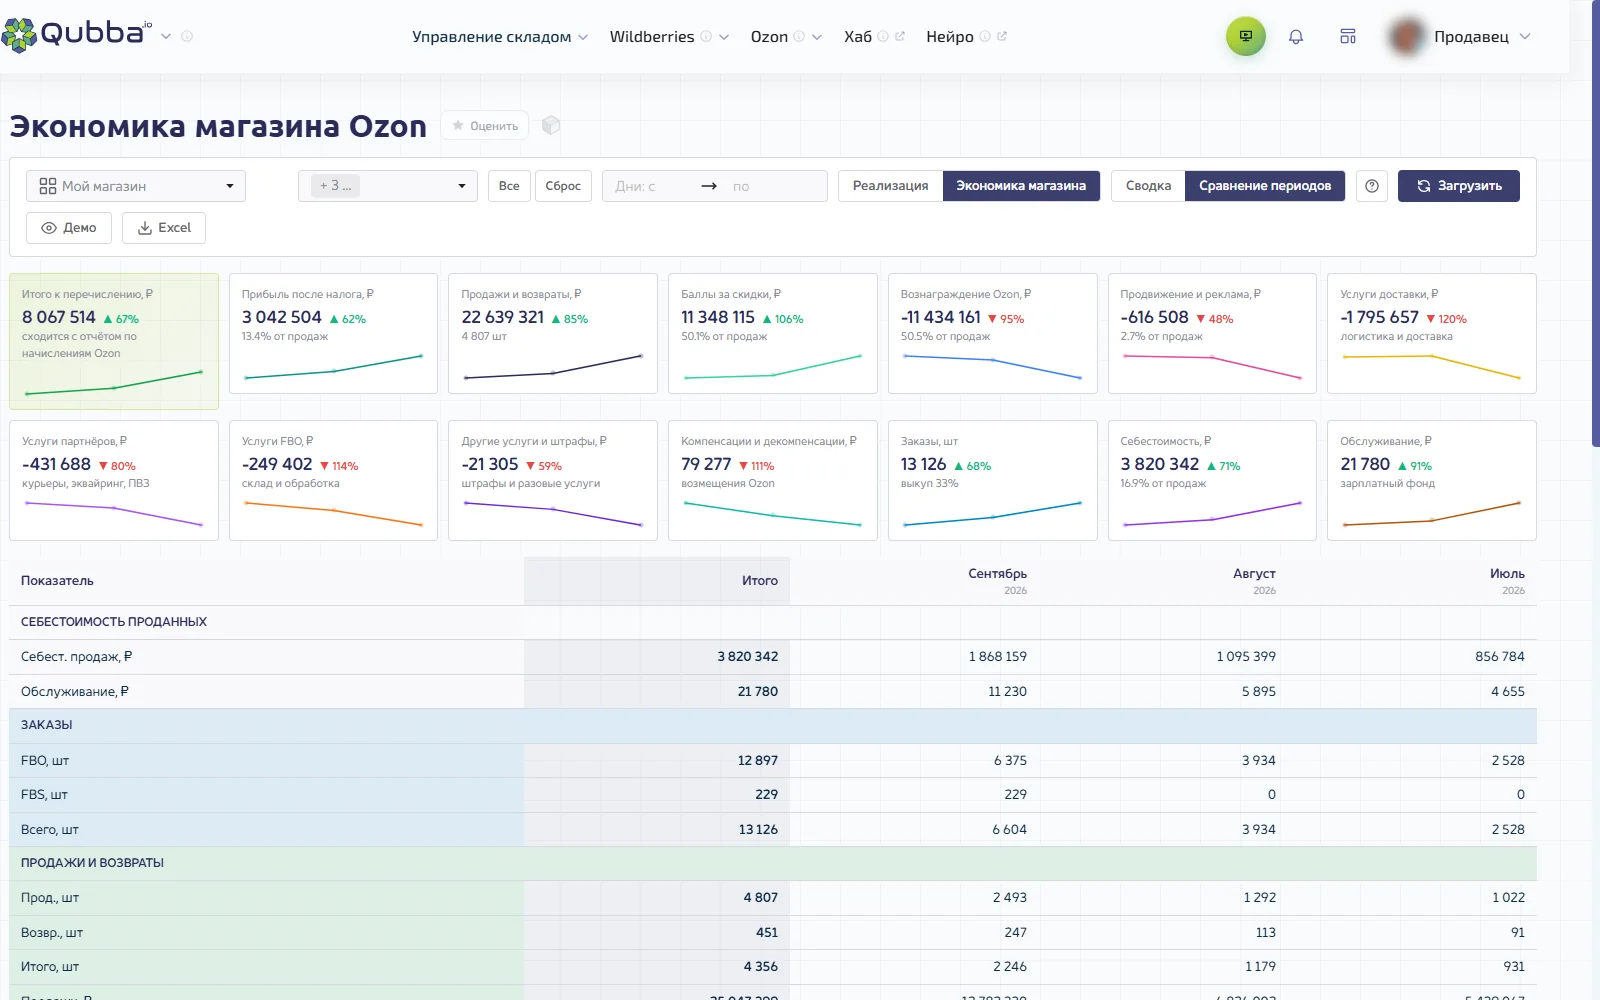Screen dimensions: 1600x1000
Task: Click the 'Дни: с' start date field
Action: pyautogui.click(x=650, y=186)
